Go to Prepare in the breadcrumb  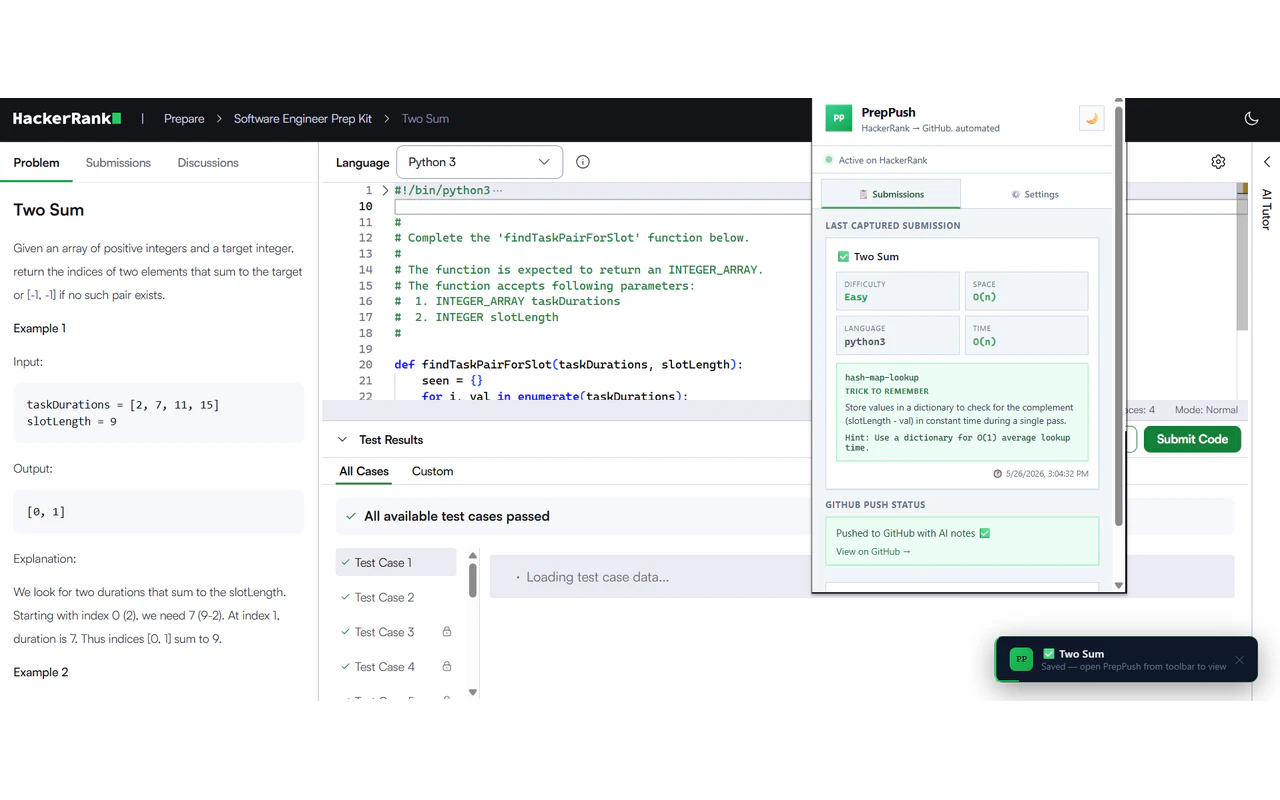tap(184, 119)
